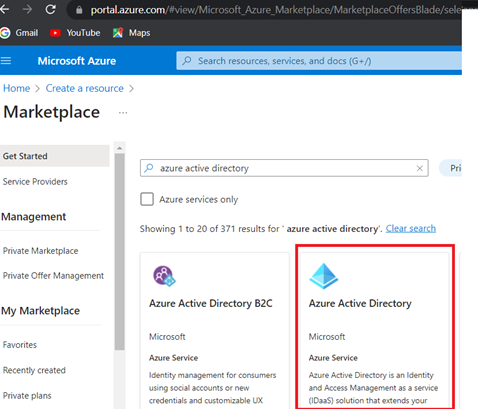Click the Azure Active Directory B2C icon
The image size is (478, 409).
coord(164,276)
